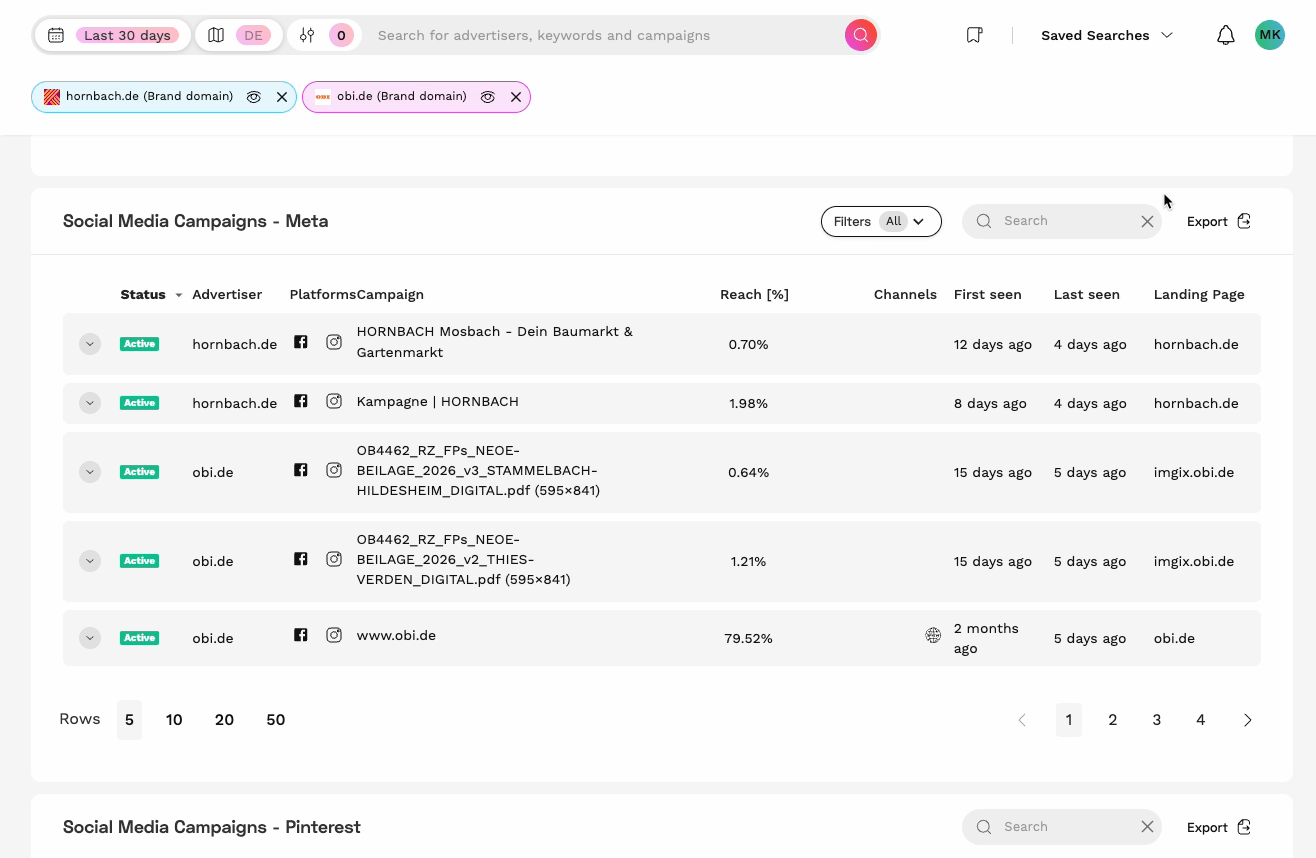This screenshot has width=1316, height=858.
Task: Remove the obi.de filter chip
Action: point(515,97)
